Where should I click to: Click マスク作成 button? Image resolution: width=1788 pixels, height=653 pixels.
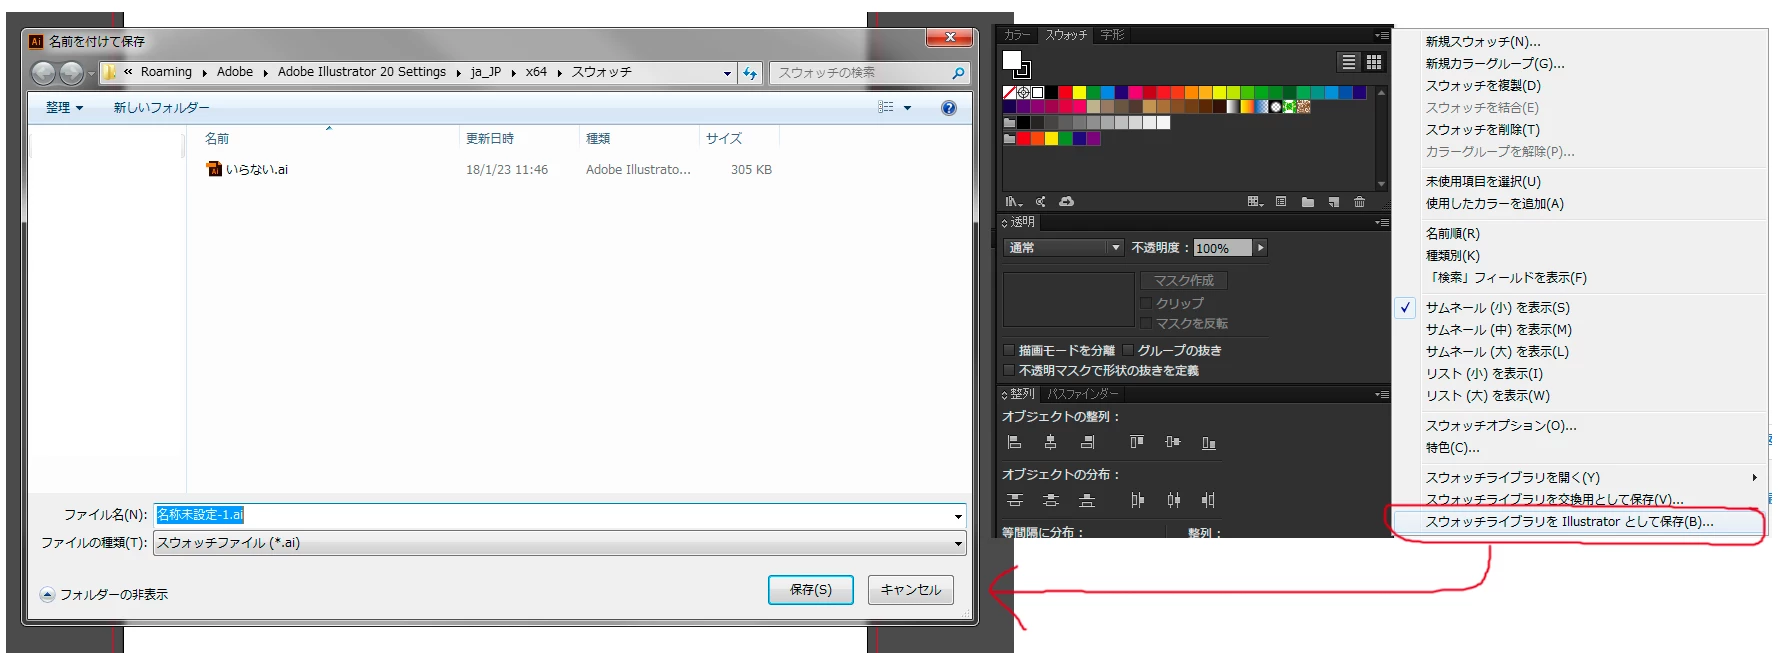coord(1184,281)
